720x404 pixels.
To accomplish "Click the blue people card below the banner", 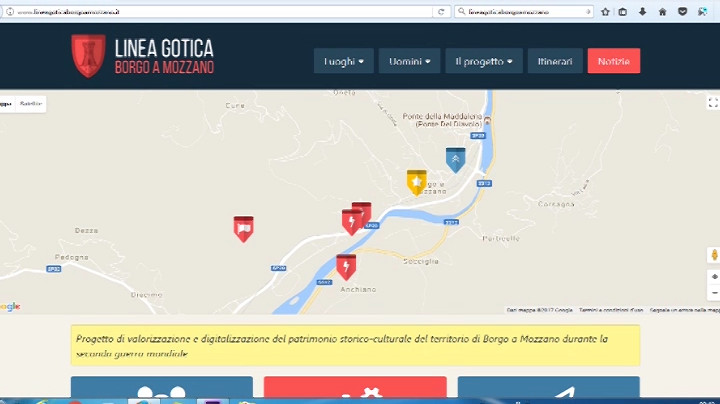I will [x=161, y=390].
